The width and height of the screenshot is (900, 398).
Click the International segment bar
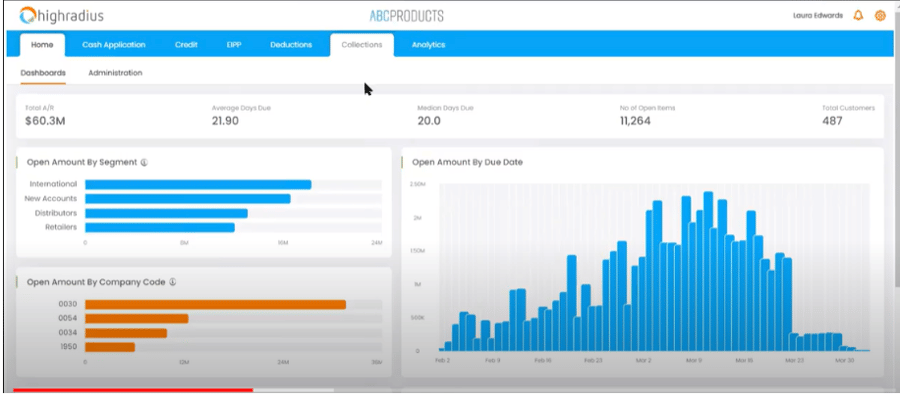[x=198, y=184]
